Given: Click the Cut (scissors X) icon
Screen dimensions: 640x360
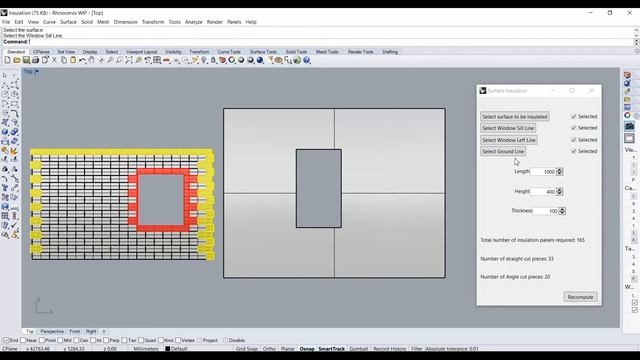Looking at the screenshot, I should point(54,60).
